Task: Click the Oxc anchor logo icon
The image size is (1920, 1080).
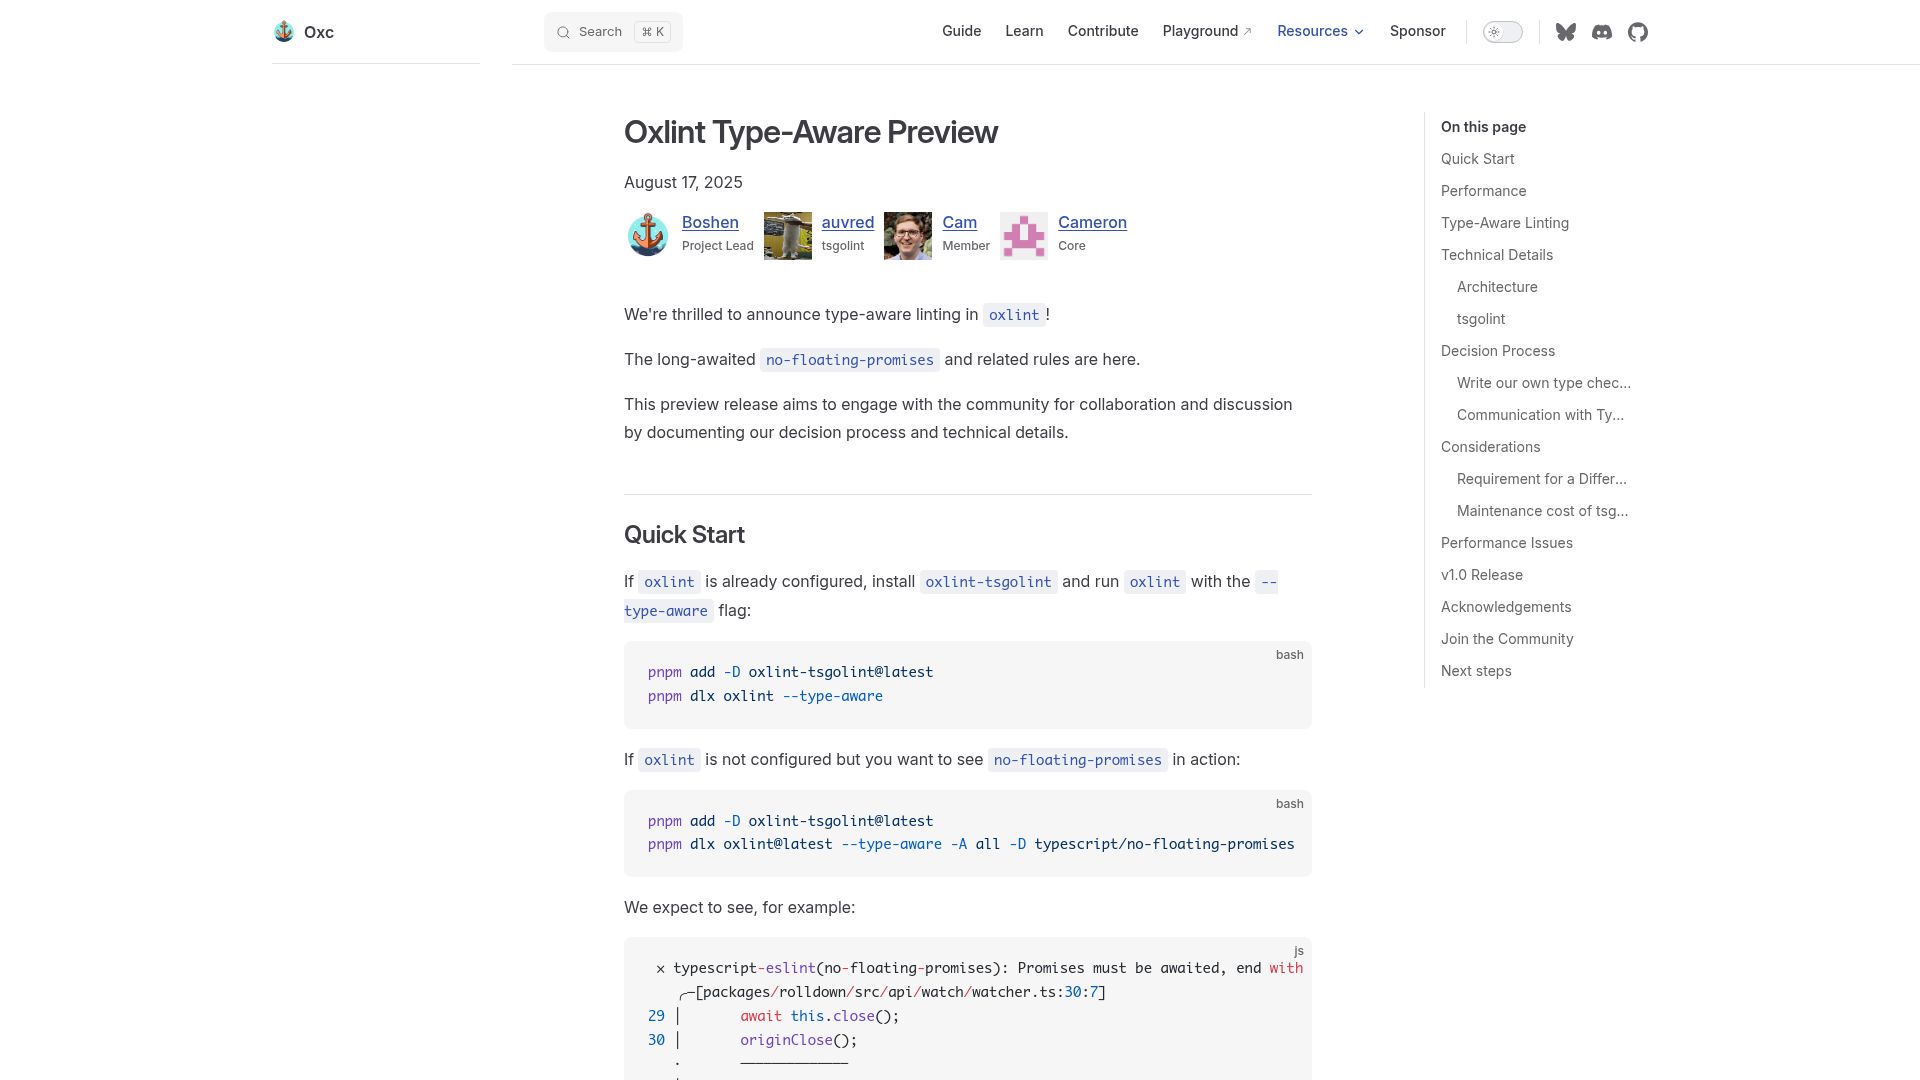Action: pyautogui.click(x=284, y=32)
